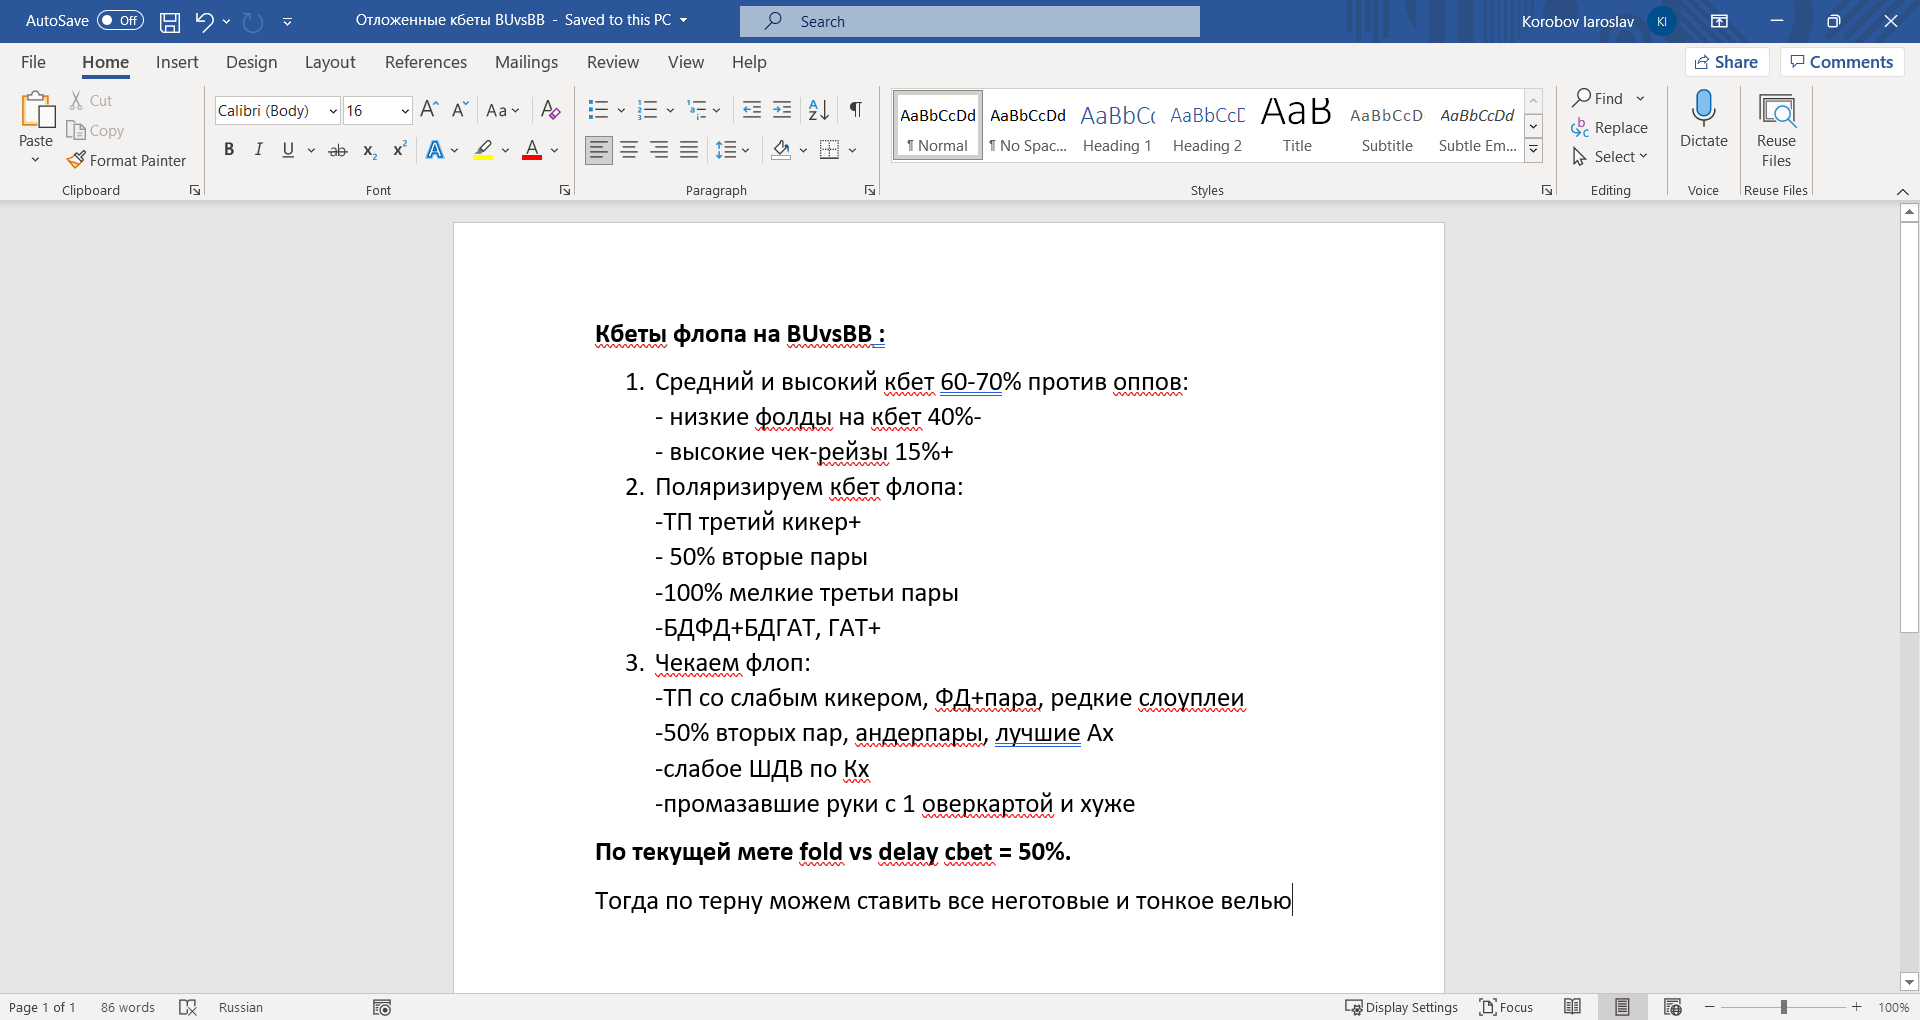
Task: Switch to Read Mode view
Action: tap(1572, 1007)
